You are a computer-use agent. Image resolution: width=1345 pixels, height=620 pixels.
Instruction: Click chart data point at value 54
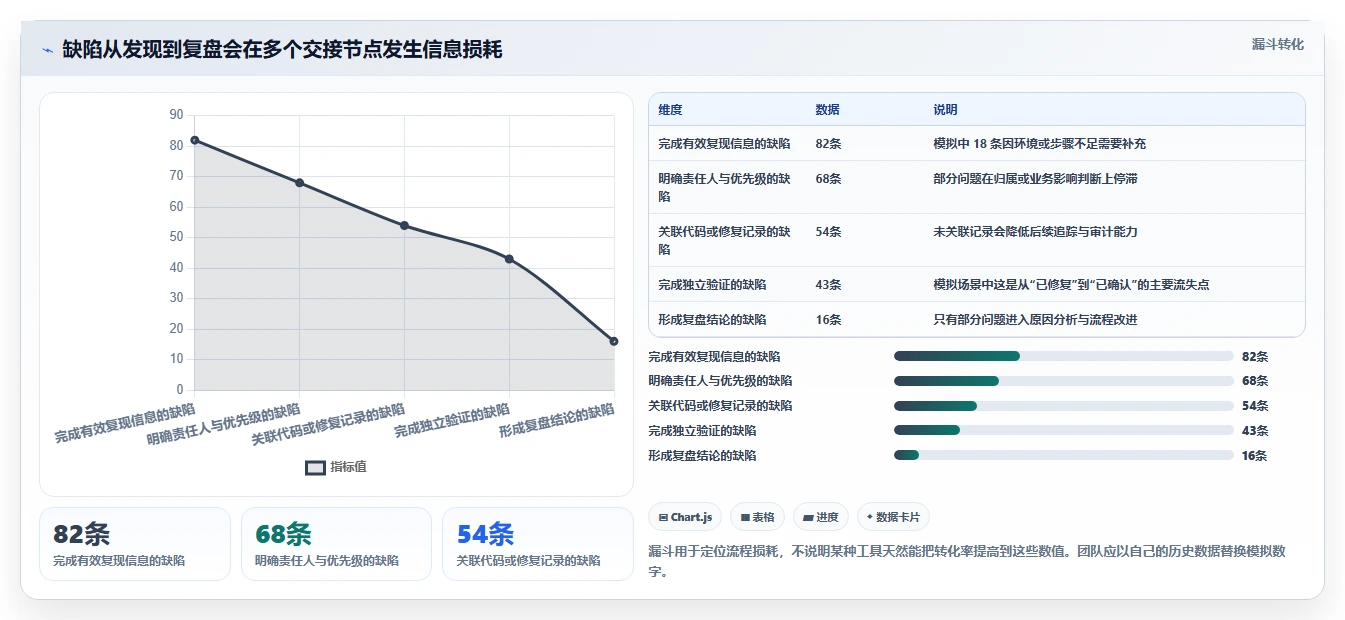tap(404, 226)
